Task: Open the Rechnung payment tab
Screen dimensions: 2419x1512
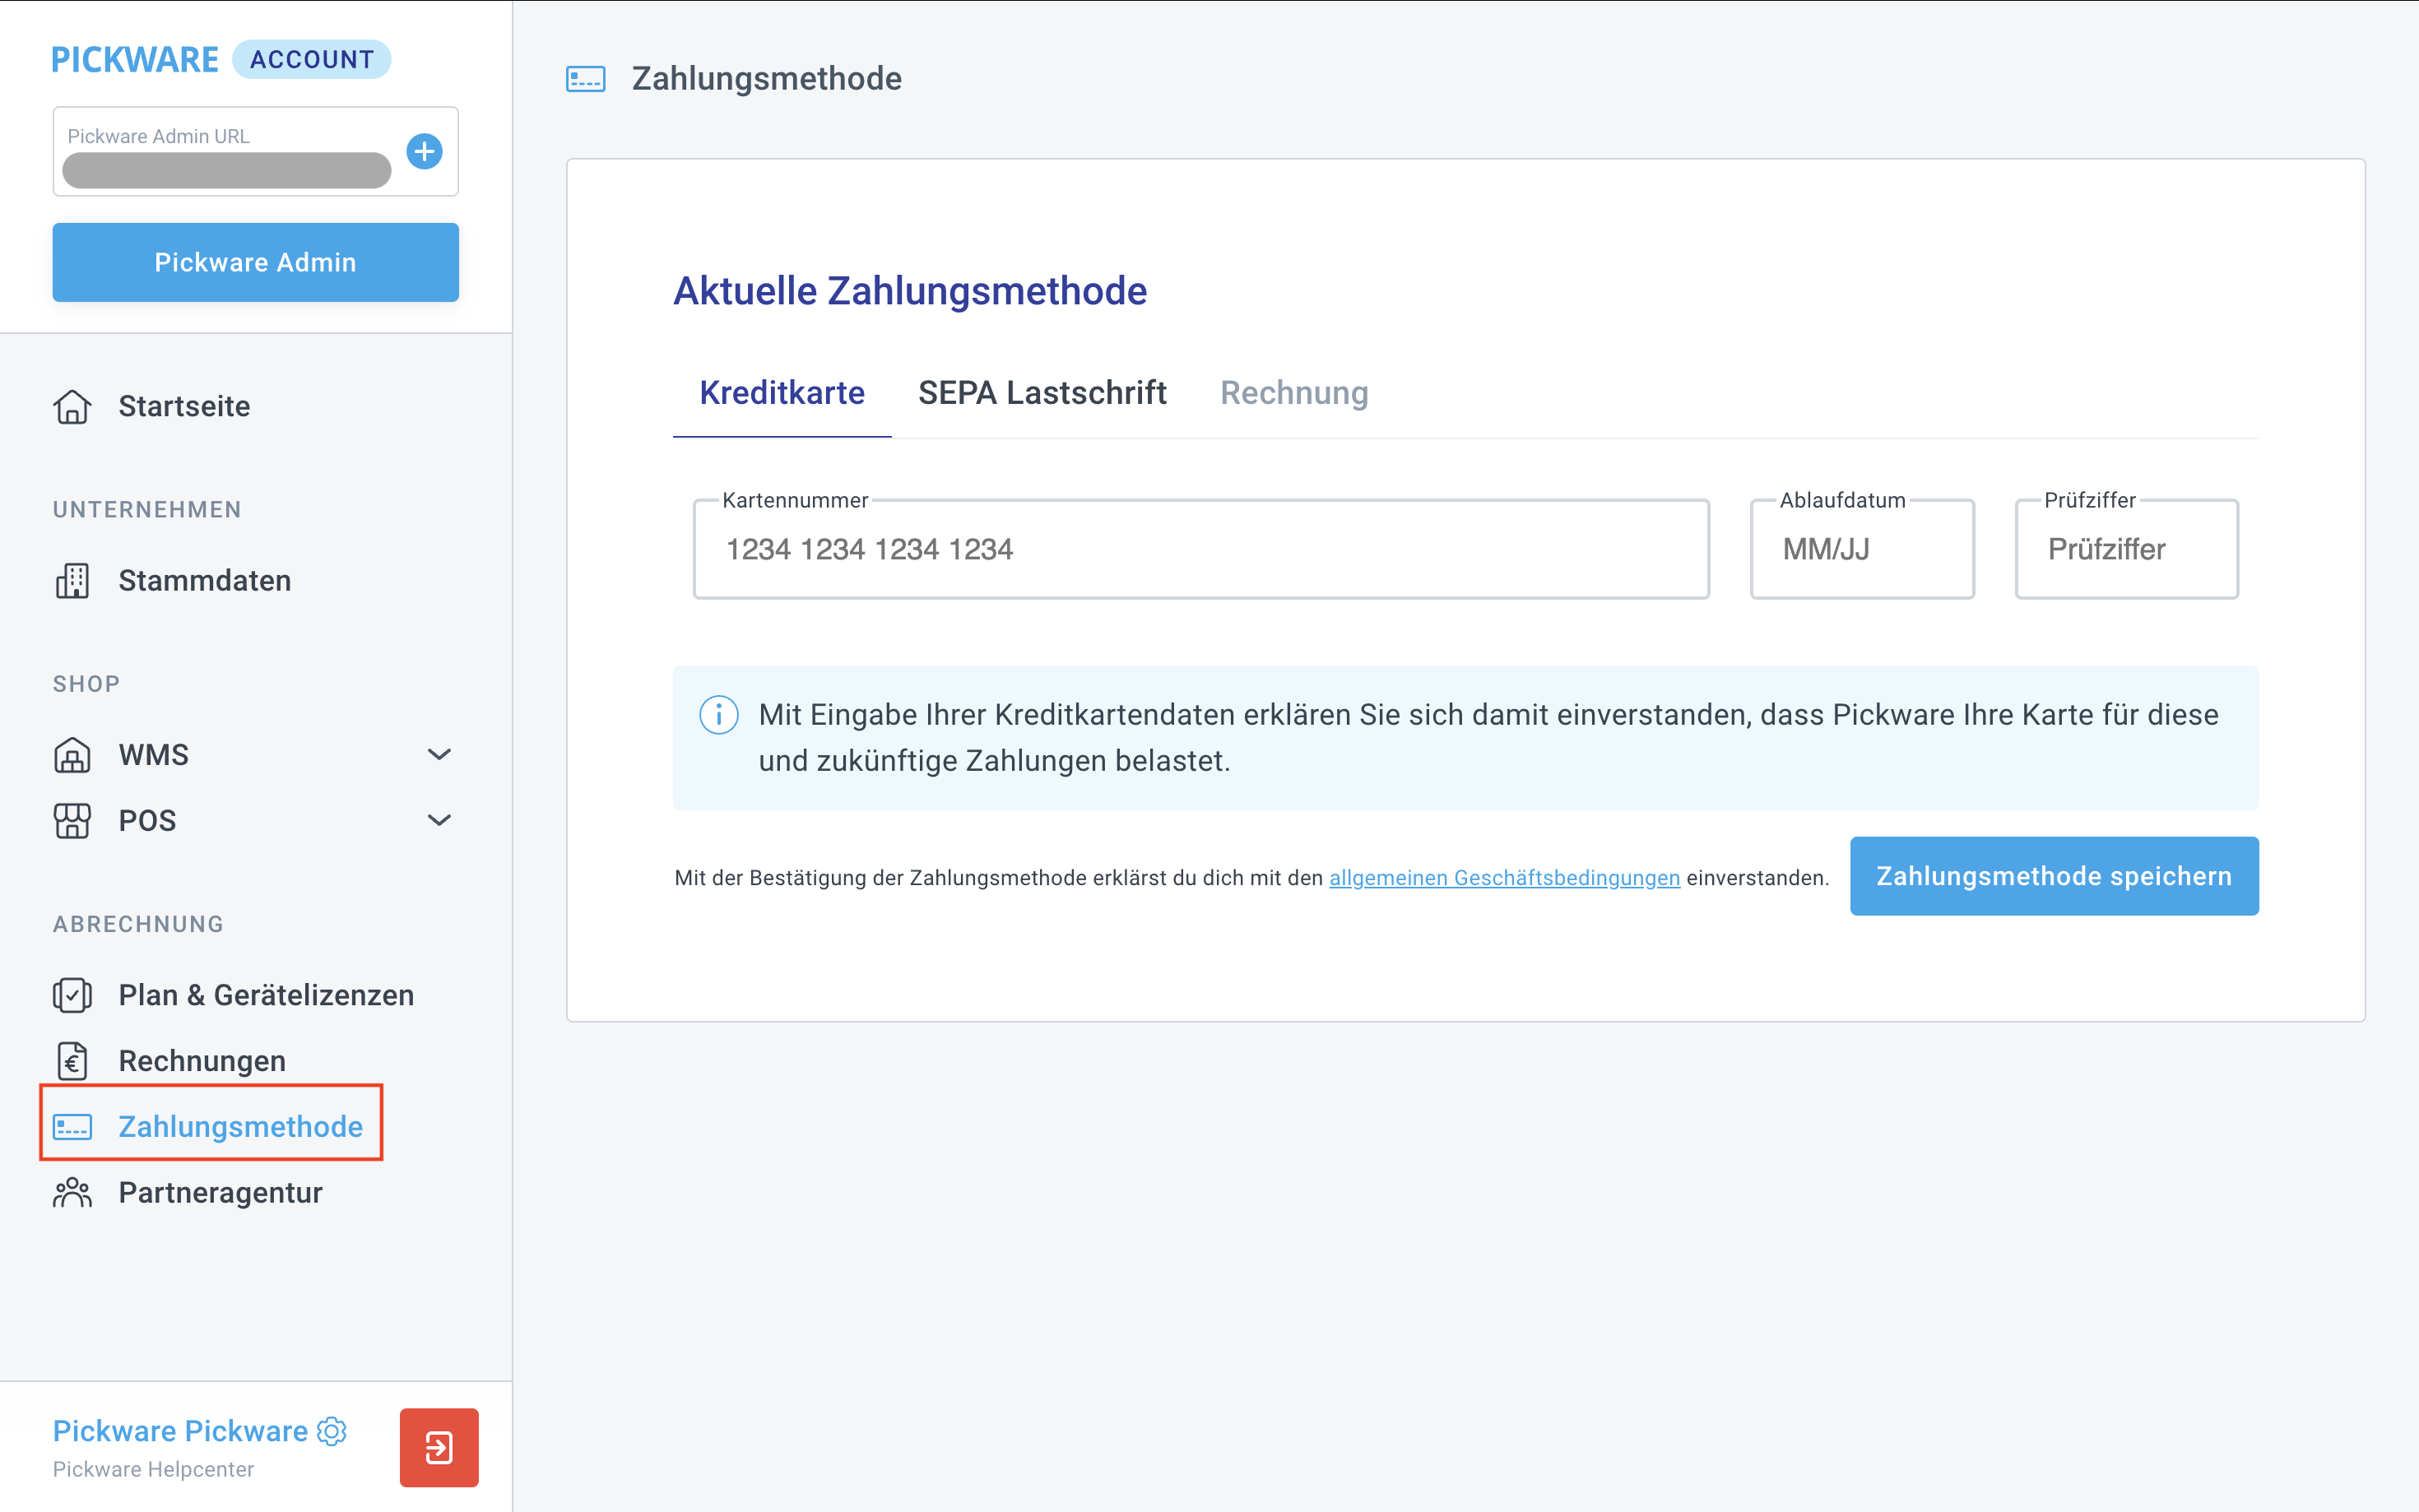Action: point(1294,393)
